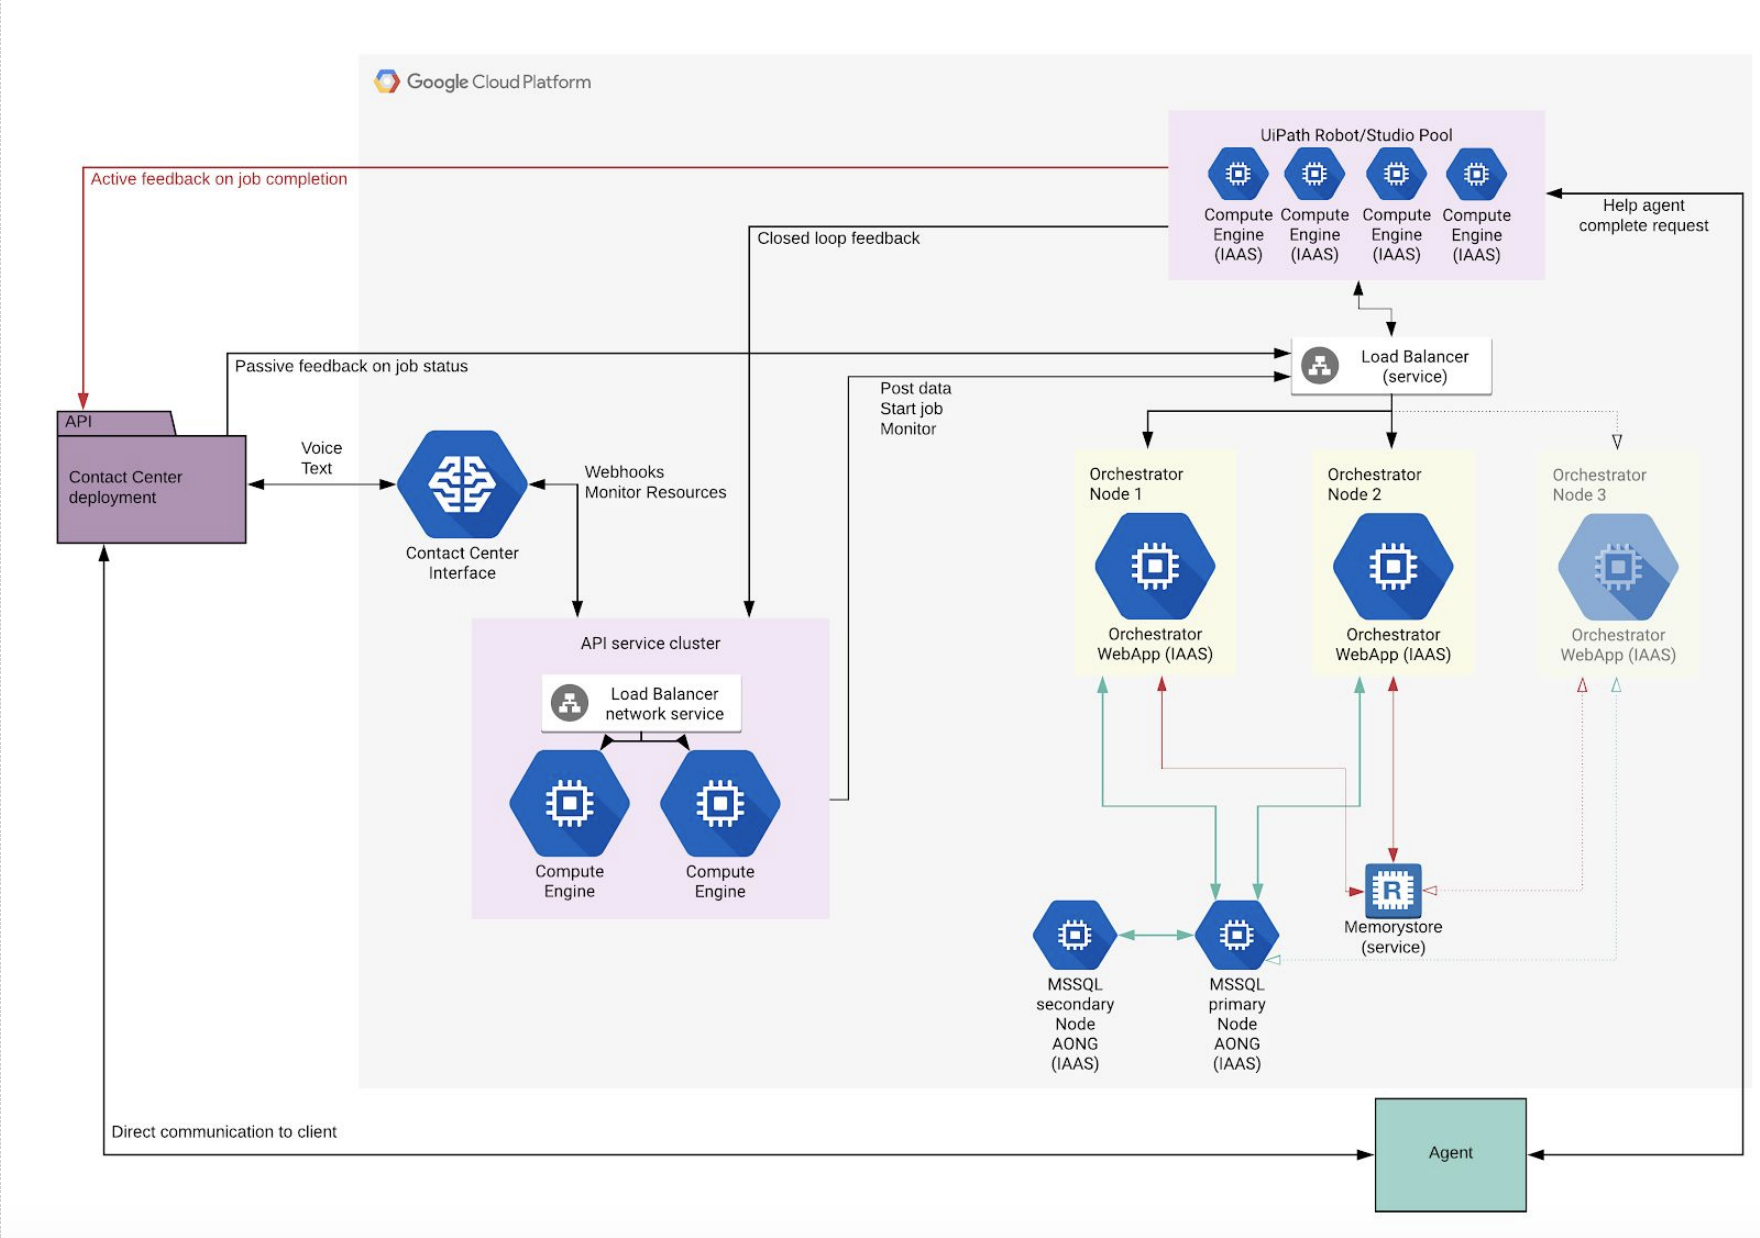The width and height of the screenshot is (1760, 1238).
Task: Select Orchestrator Node 2 WebApp icon
Action: click(1393, 566)
